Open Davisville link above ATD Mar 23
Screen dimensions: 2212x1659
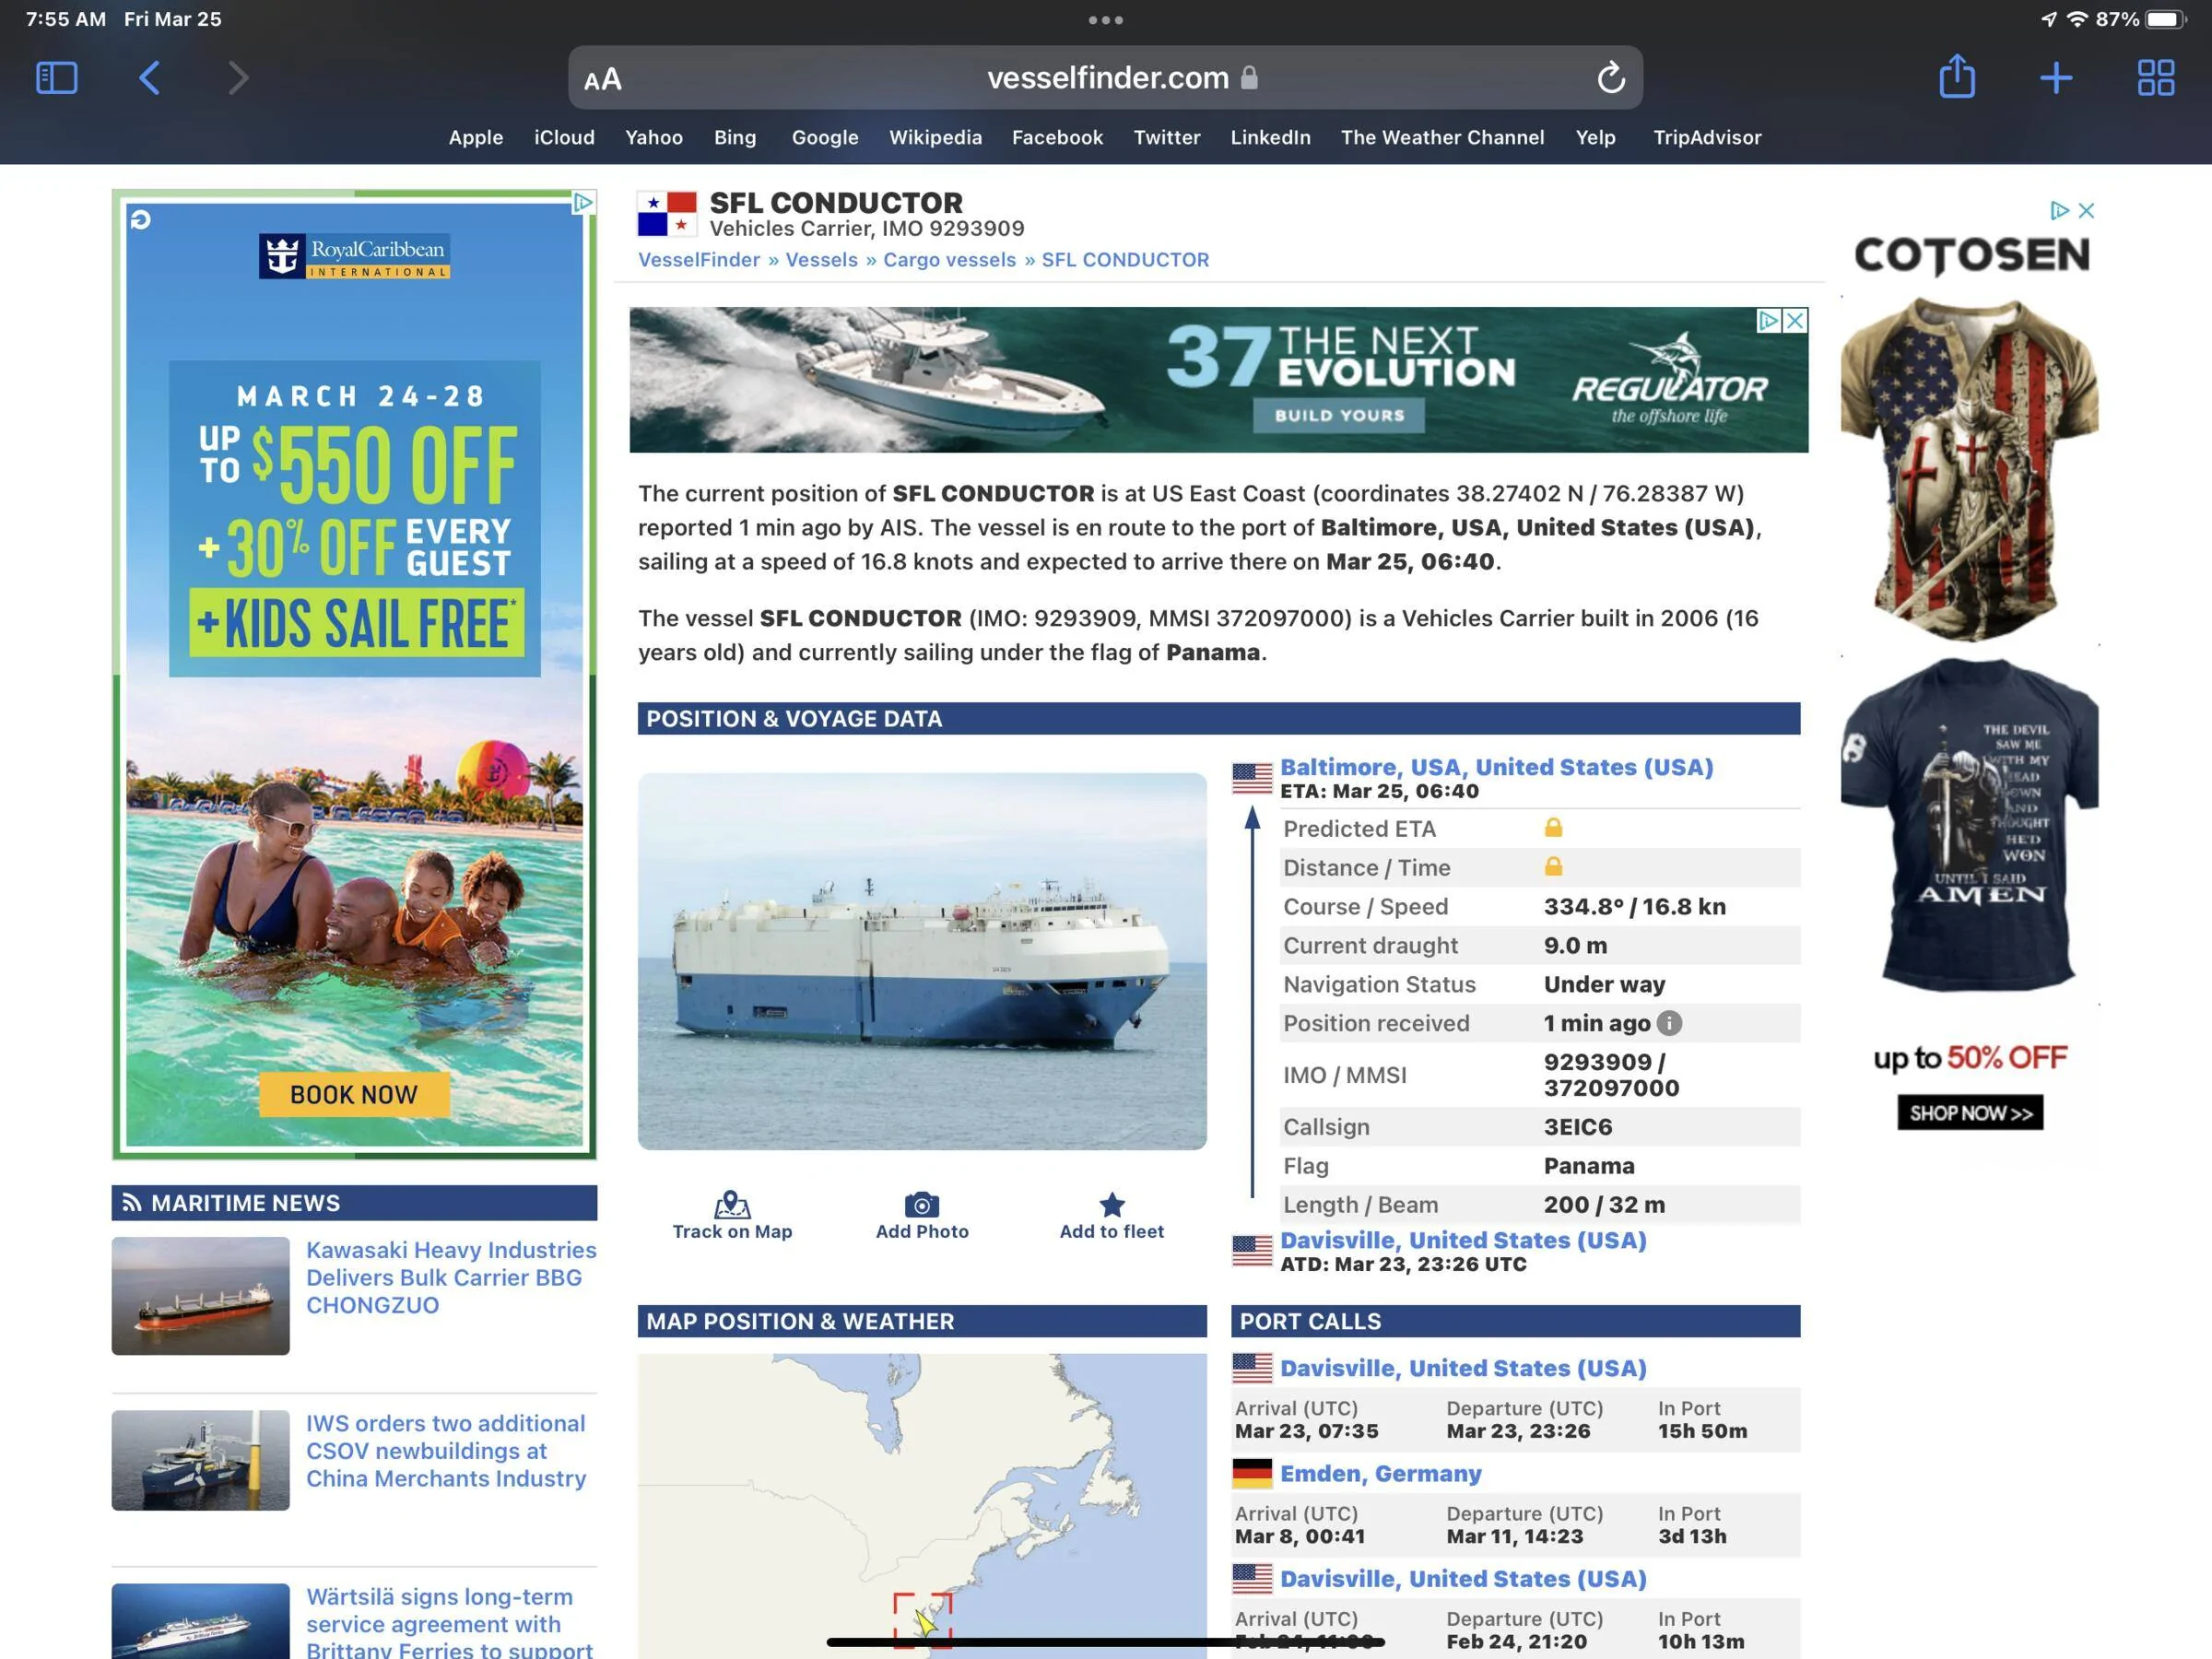1463,1240
